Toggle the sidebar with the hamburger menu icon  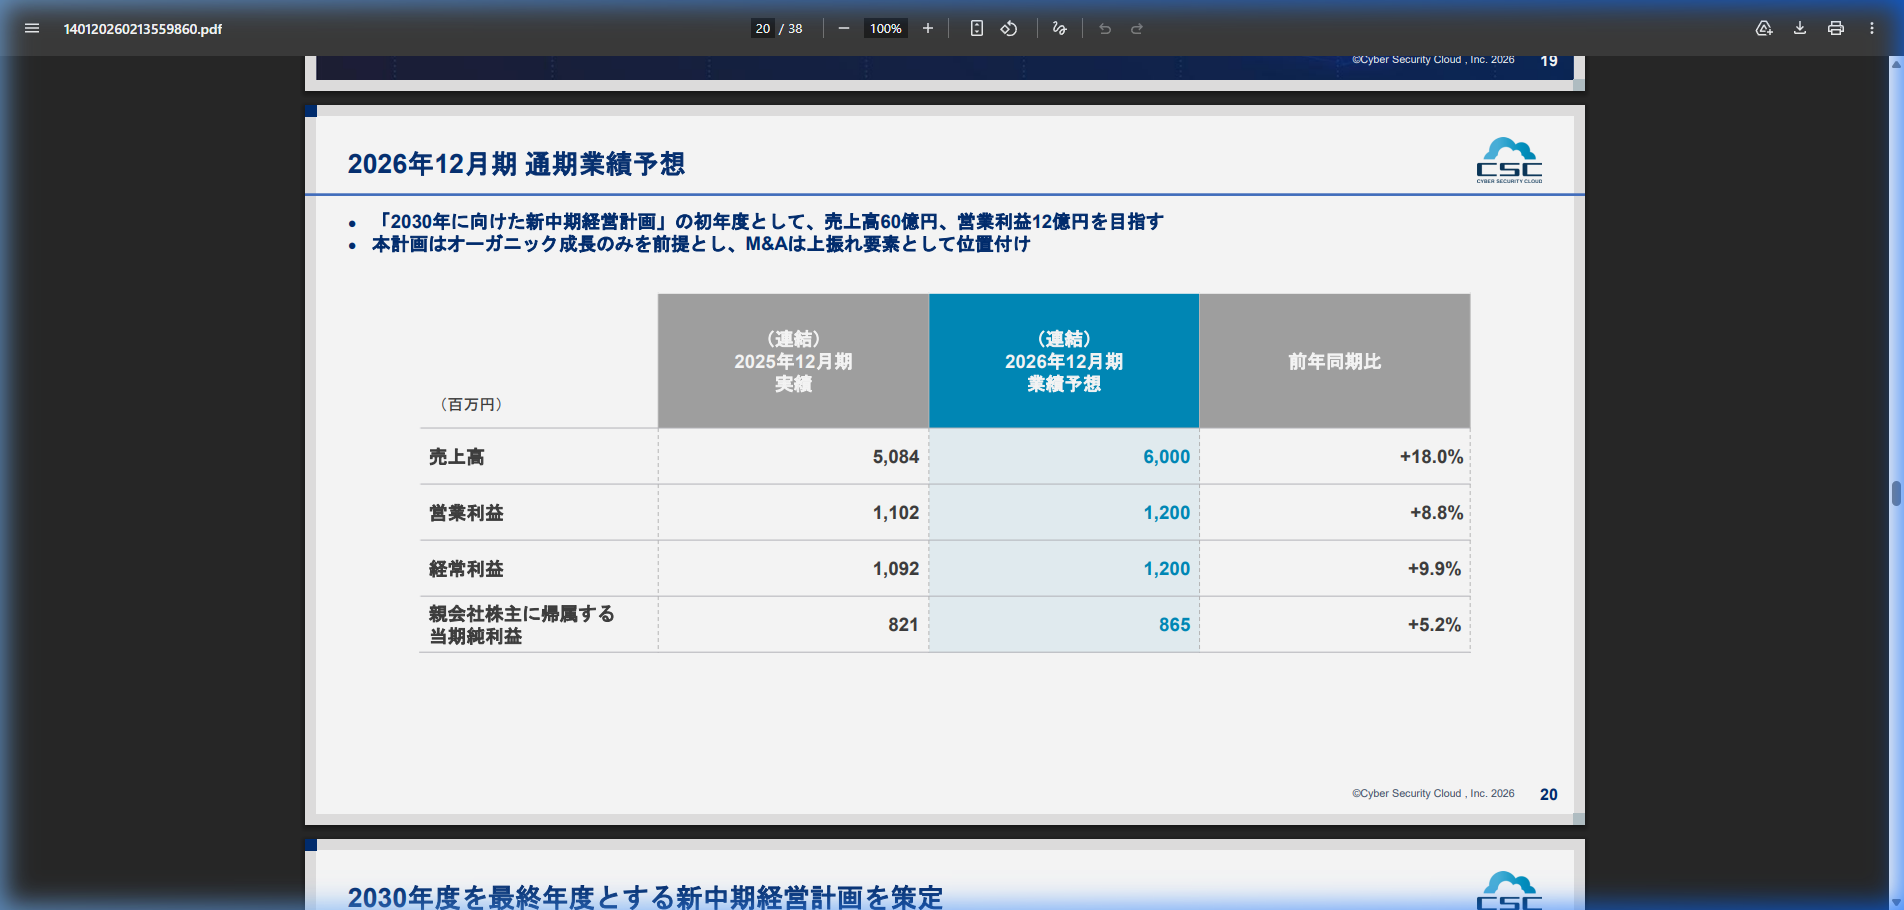coord(32,28)
